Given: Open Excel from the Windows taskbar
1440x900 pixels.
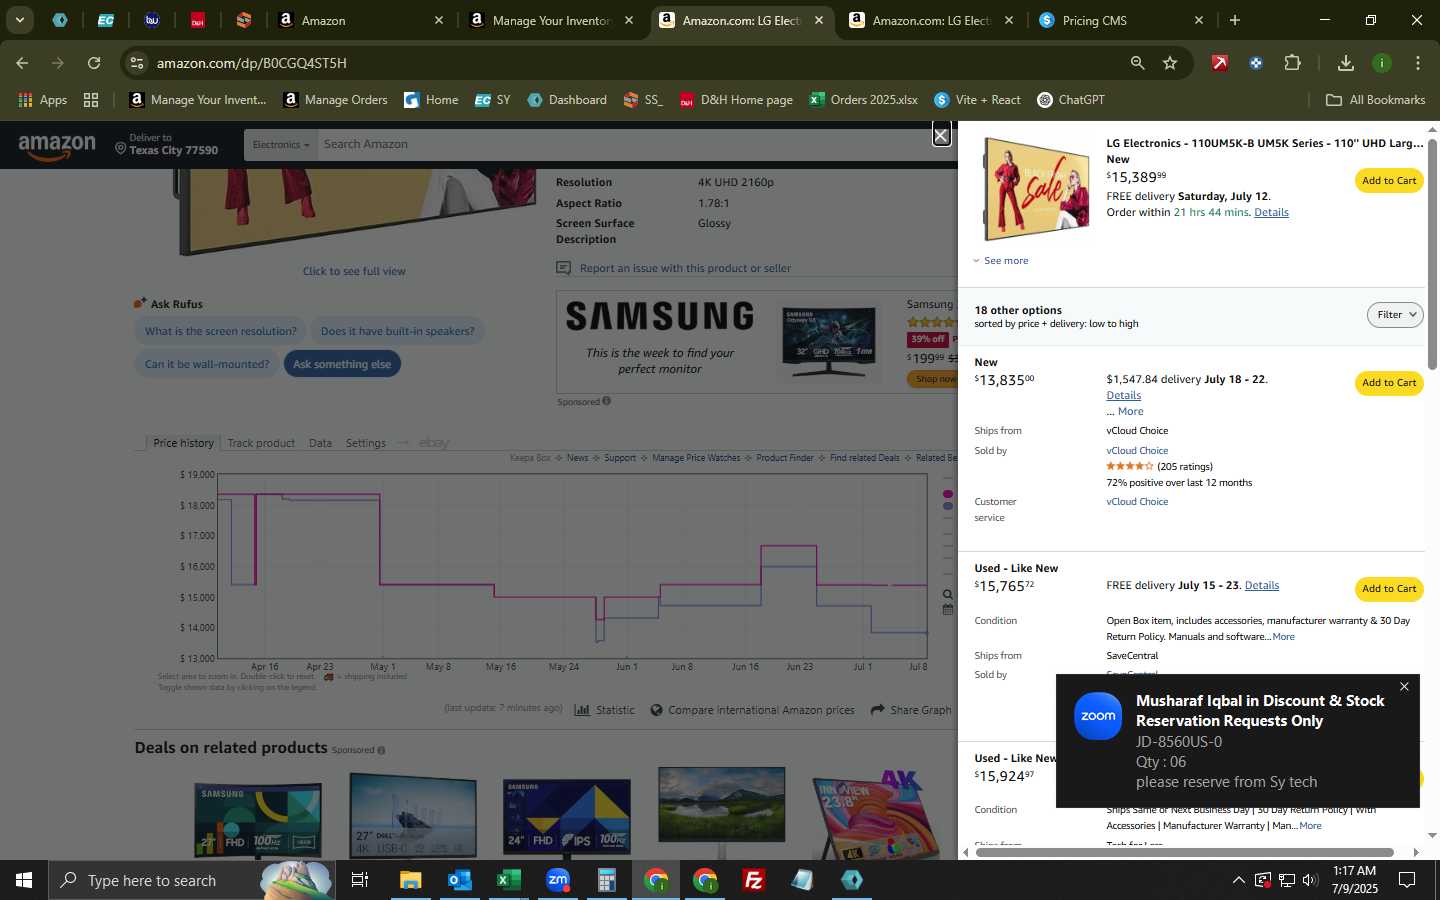Looking at the screenshot, I should [x=508, y=880].
